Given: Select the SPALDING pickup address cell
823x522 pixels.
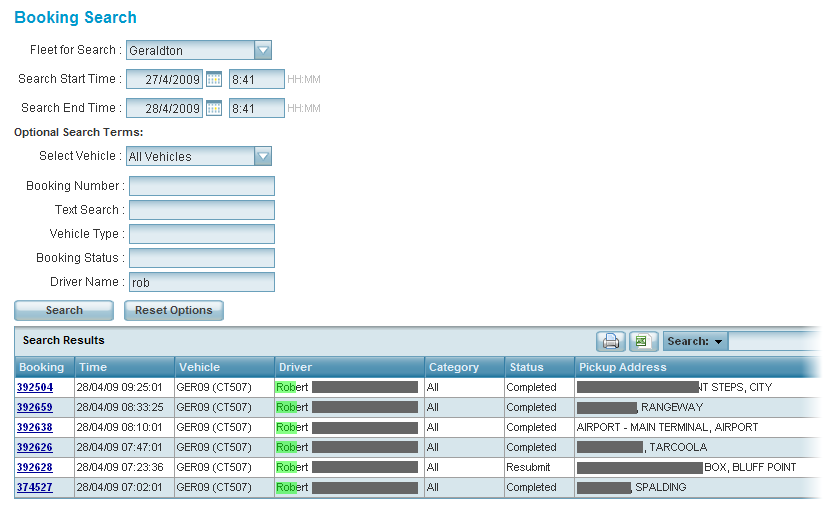Looking at the screenshot, I should pyautogui.click(x=698, y=487).
